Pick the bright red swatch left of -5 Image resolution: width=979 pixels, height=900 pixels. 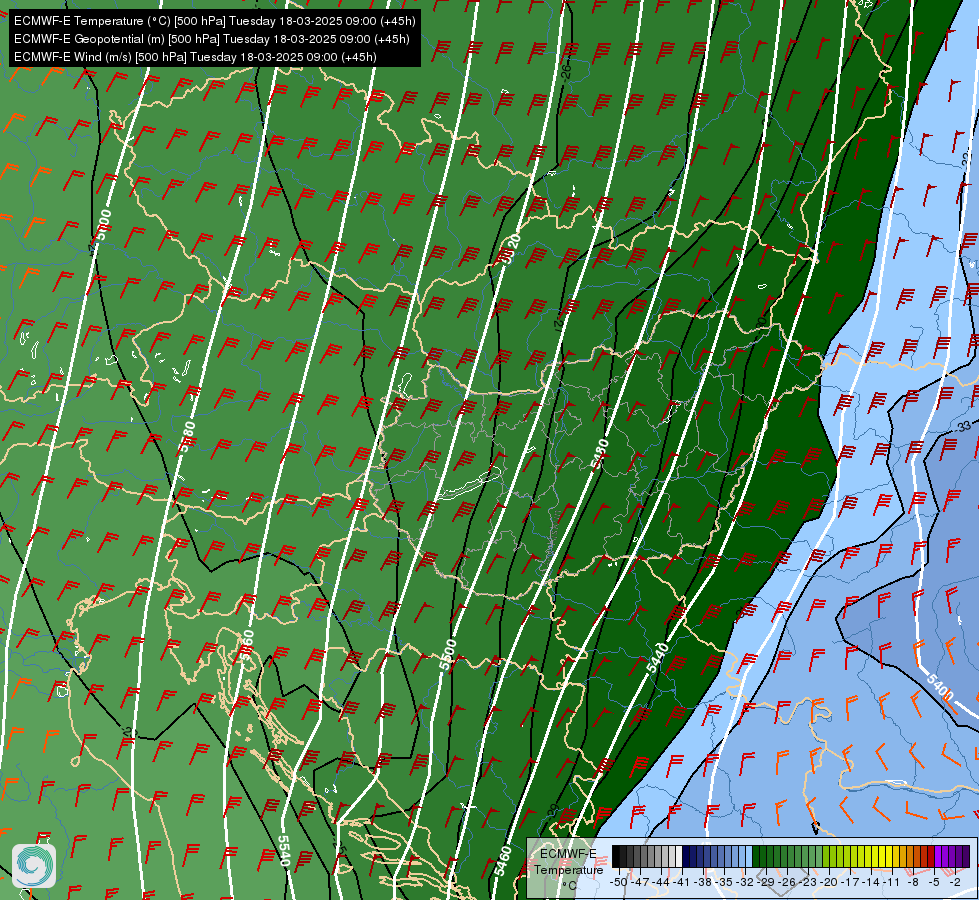931,856
